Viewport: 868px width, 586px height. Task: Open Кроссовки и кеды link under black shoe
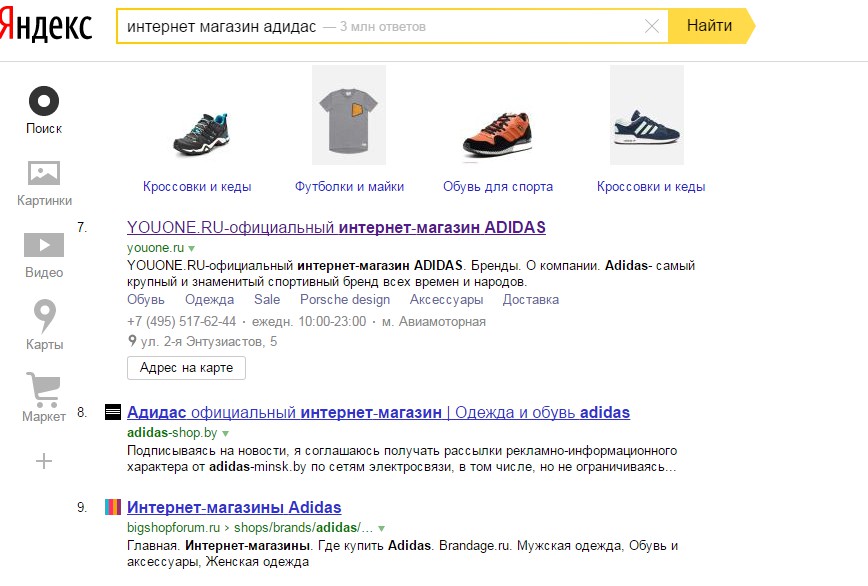coord(197,186)
